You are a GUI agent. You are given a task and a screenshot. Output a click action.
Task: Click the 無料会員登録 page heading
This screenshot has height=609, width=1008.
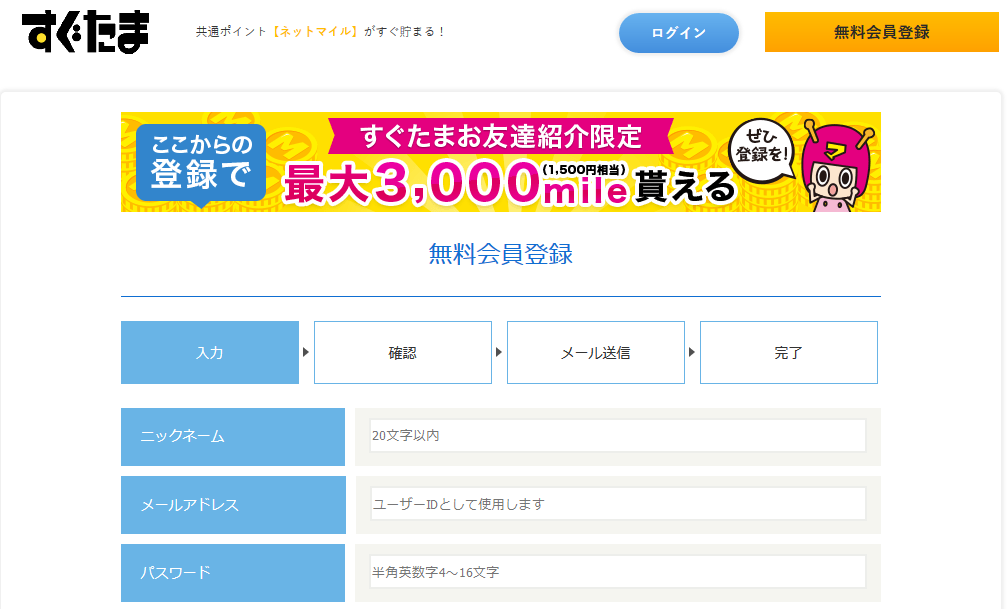501,254
